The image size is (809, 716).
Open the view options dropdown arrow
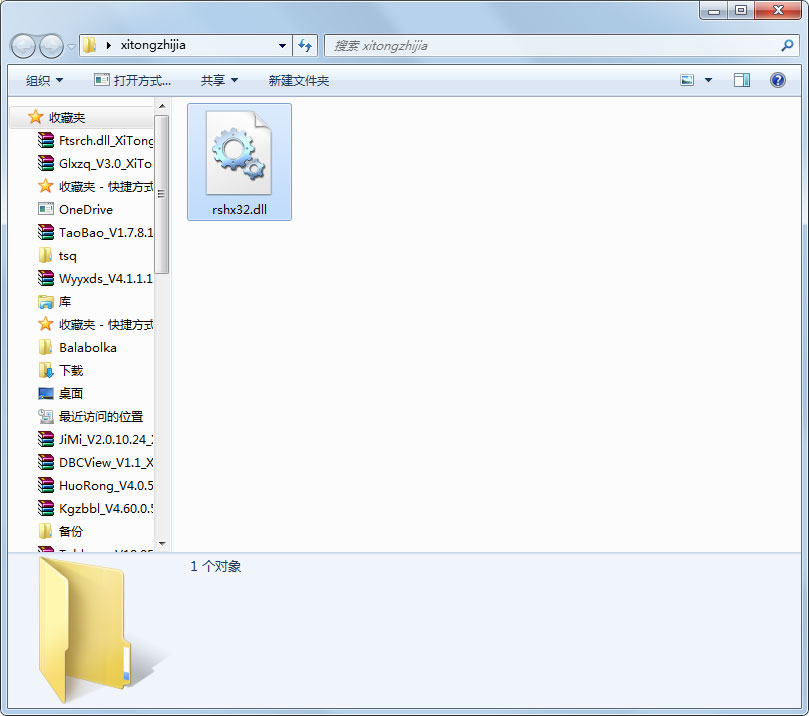click(708, 80)
